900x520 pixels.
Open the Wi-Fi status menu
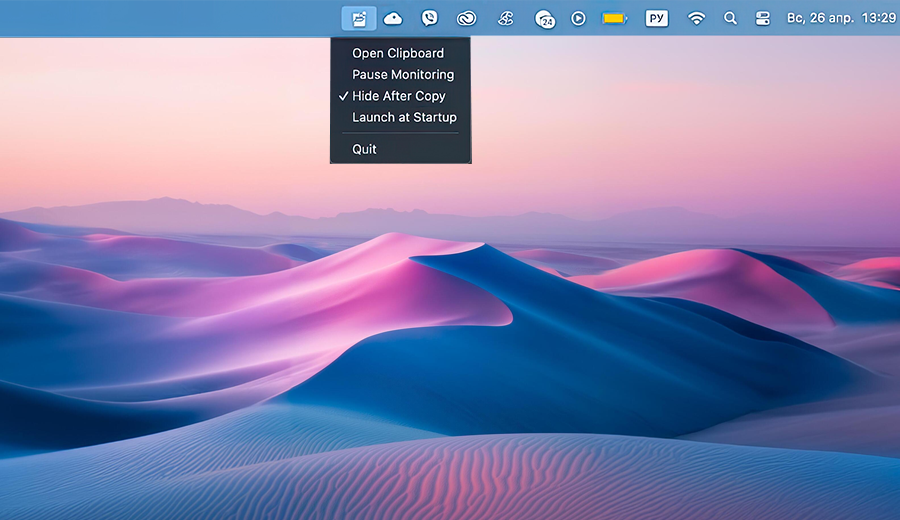696,18
